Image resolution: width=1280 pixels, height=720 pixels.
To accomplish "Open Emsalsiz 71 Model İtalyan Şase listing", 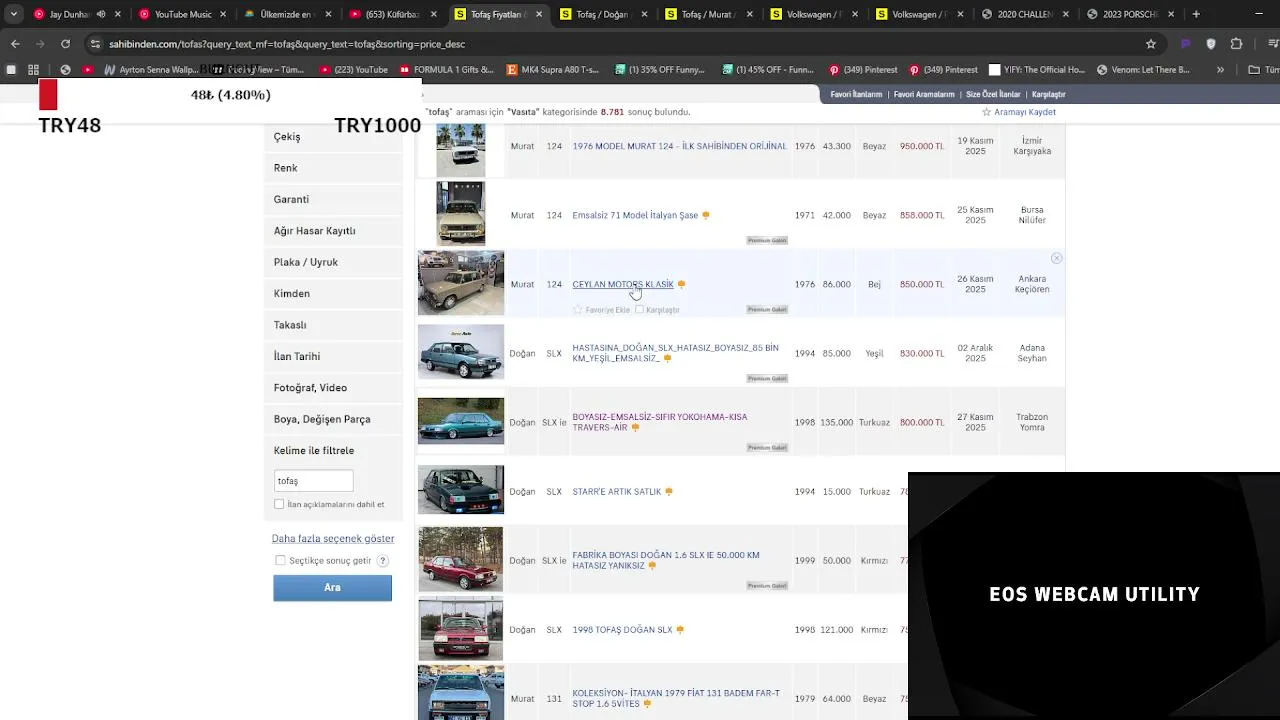I will pos(635,215).
